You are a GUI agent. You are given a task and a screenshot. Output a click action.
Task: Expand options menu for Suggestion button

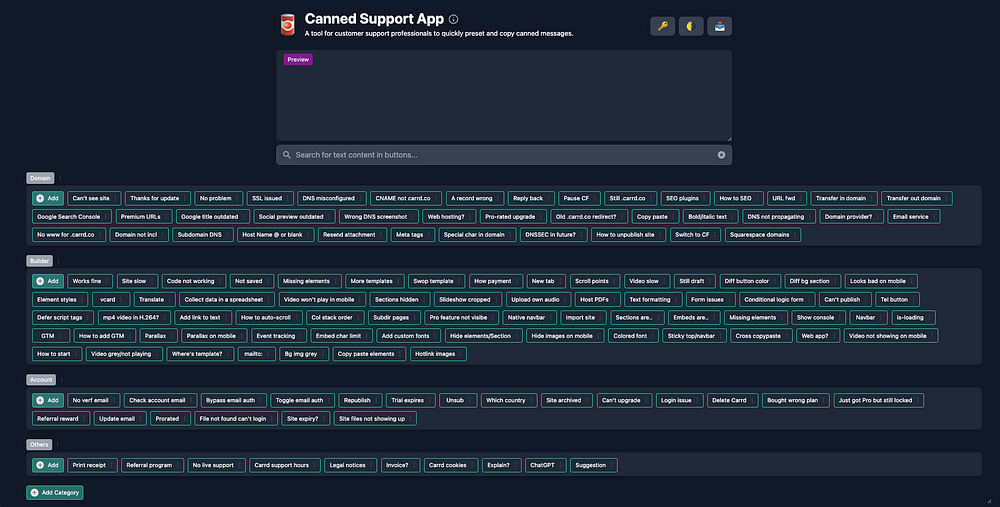click(612, 466)
